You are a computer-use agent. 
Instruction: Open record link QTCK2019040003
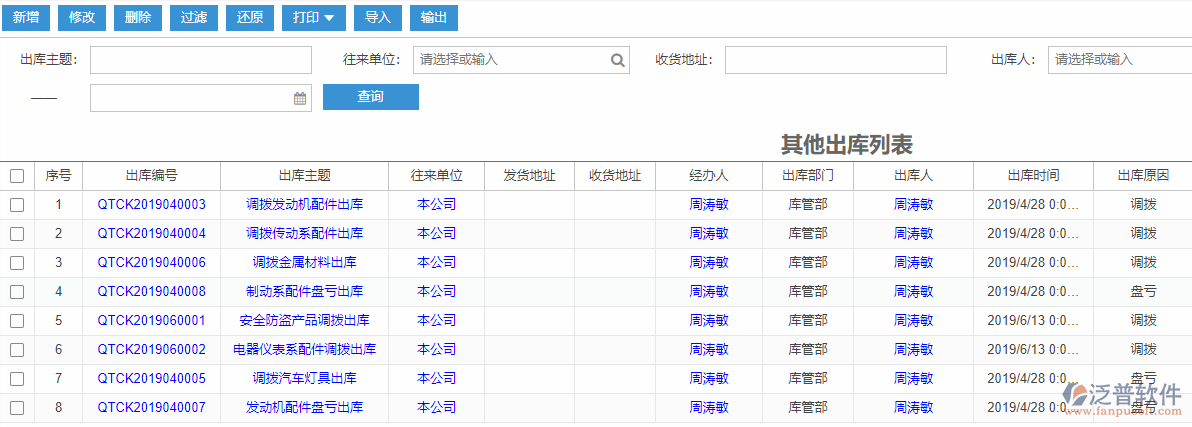[x=151, y=205]
